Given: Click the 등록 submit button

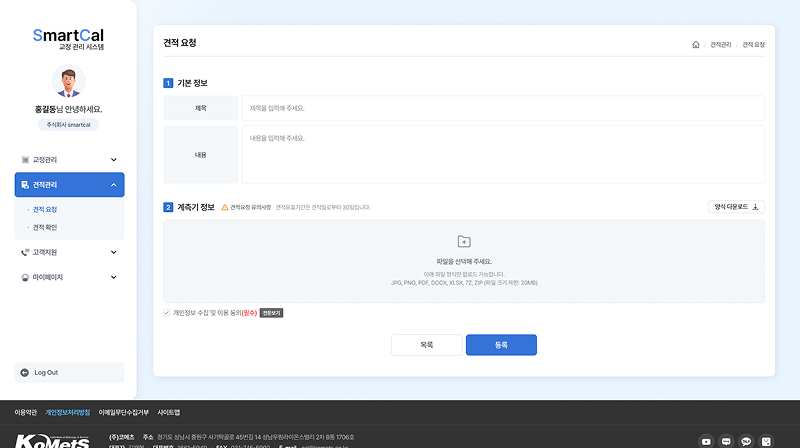Looking at the screenshot, I should click(501, 344).
